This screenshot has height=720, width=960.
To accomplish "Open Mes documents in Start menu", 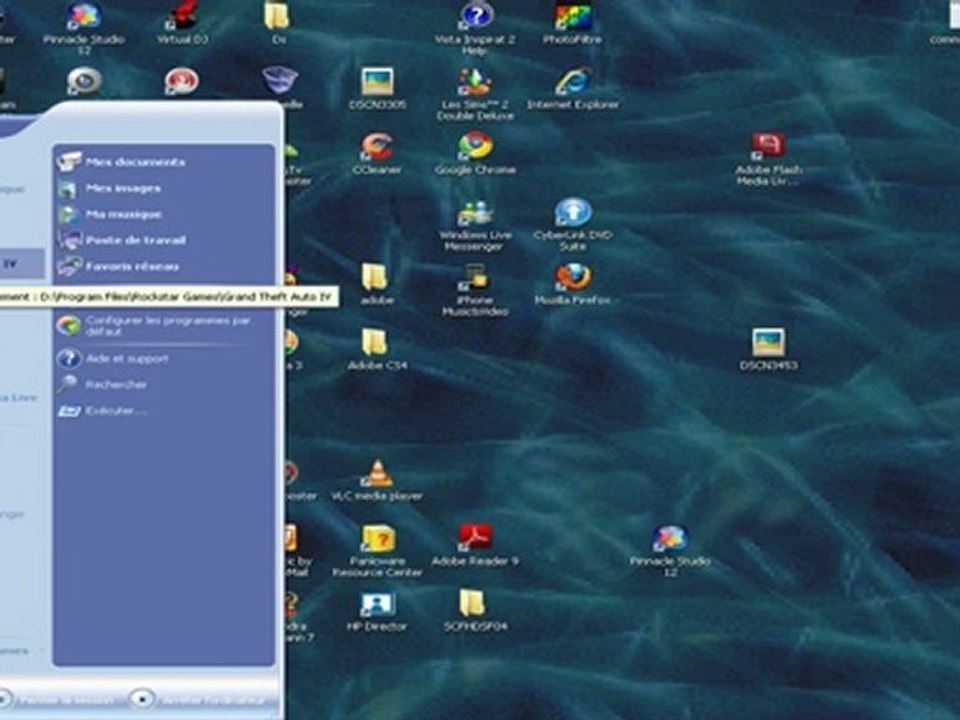I will (x=122, y=162).
